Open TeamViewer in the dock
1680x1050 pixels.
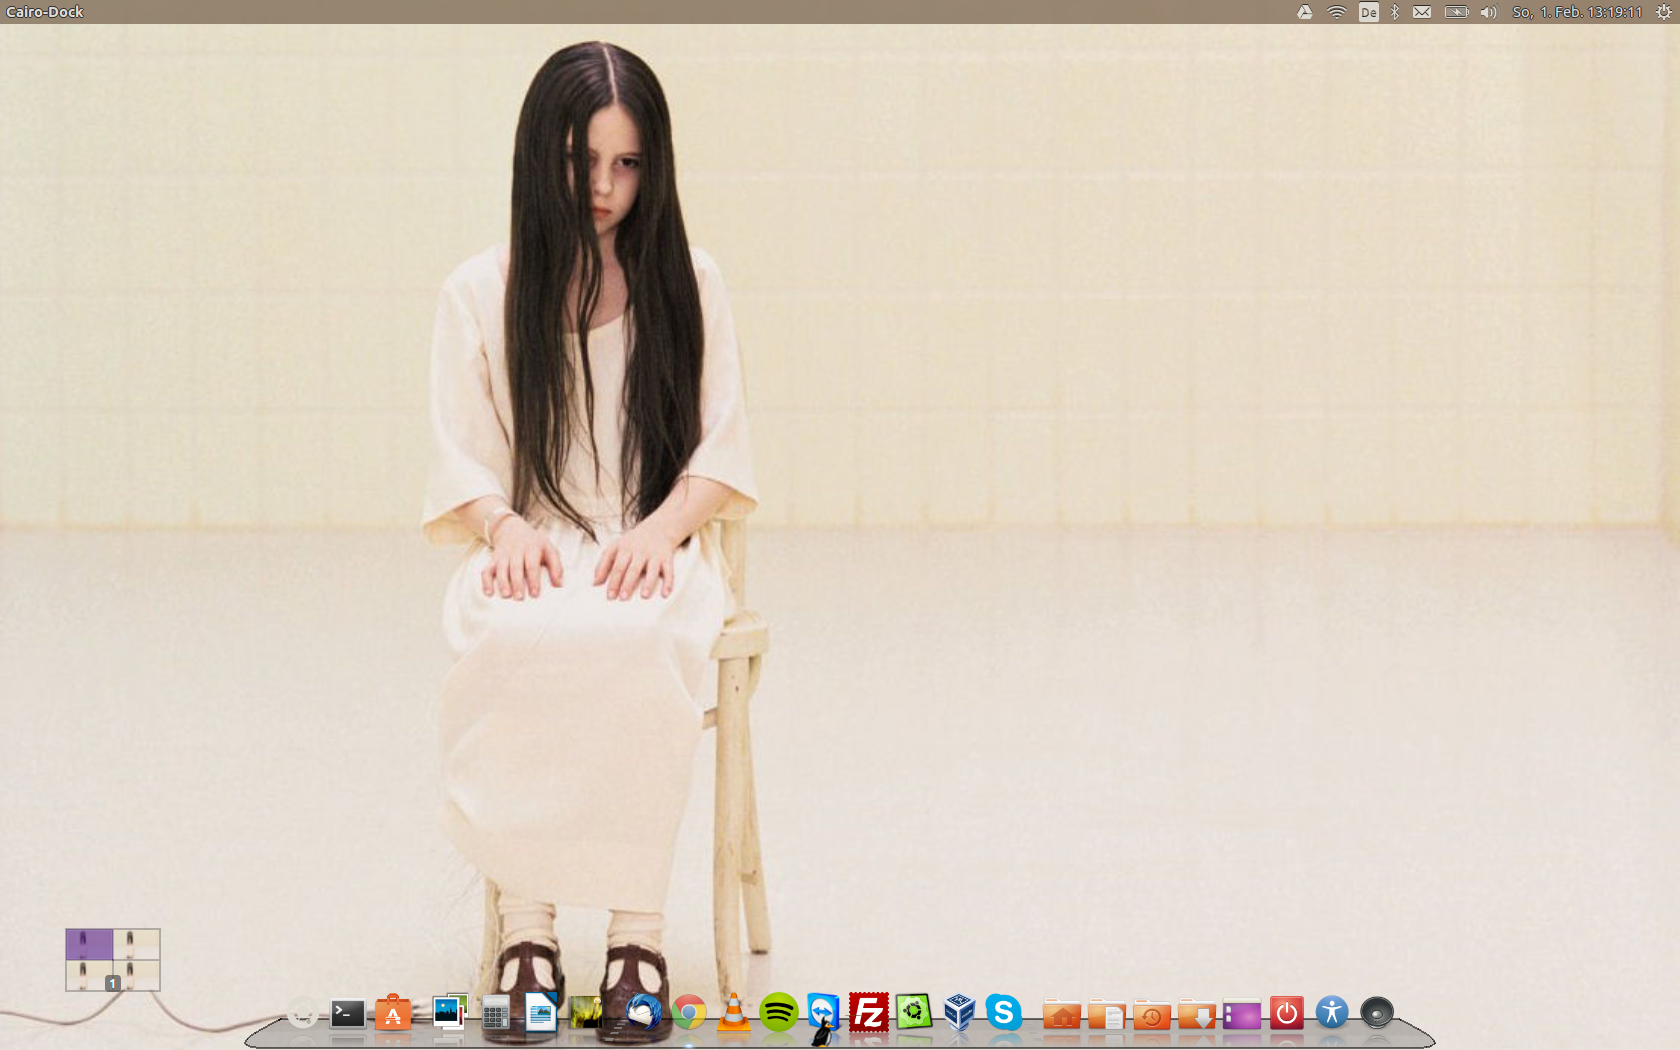(823, 1011)
